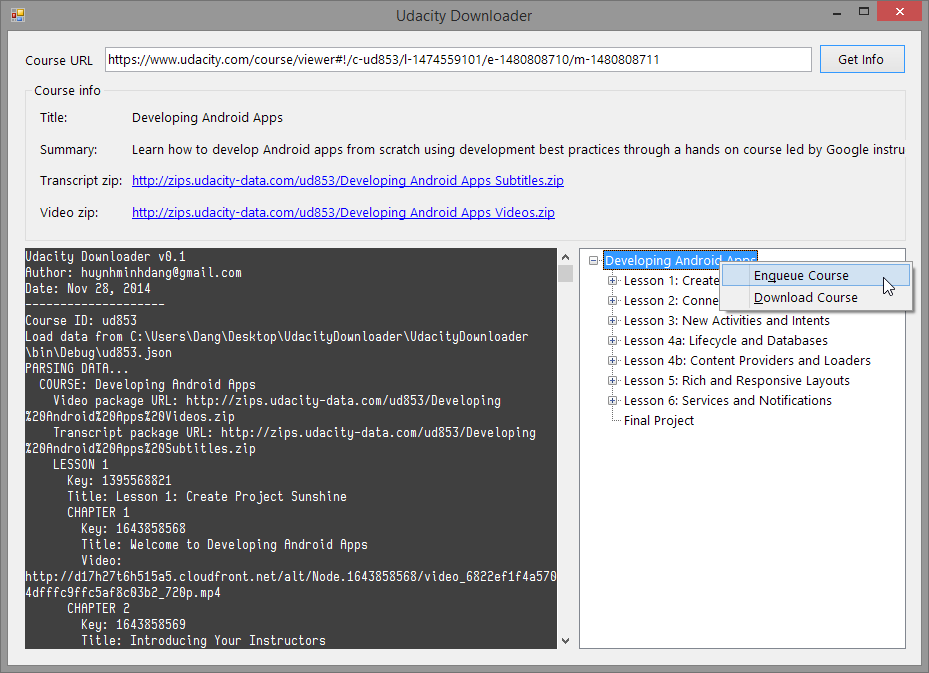Expand Lesson 3: New Activities and Intents
The image size is (929, 673).
point(613,321)
